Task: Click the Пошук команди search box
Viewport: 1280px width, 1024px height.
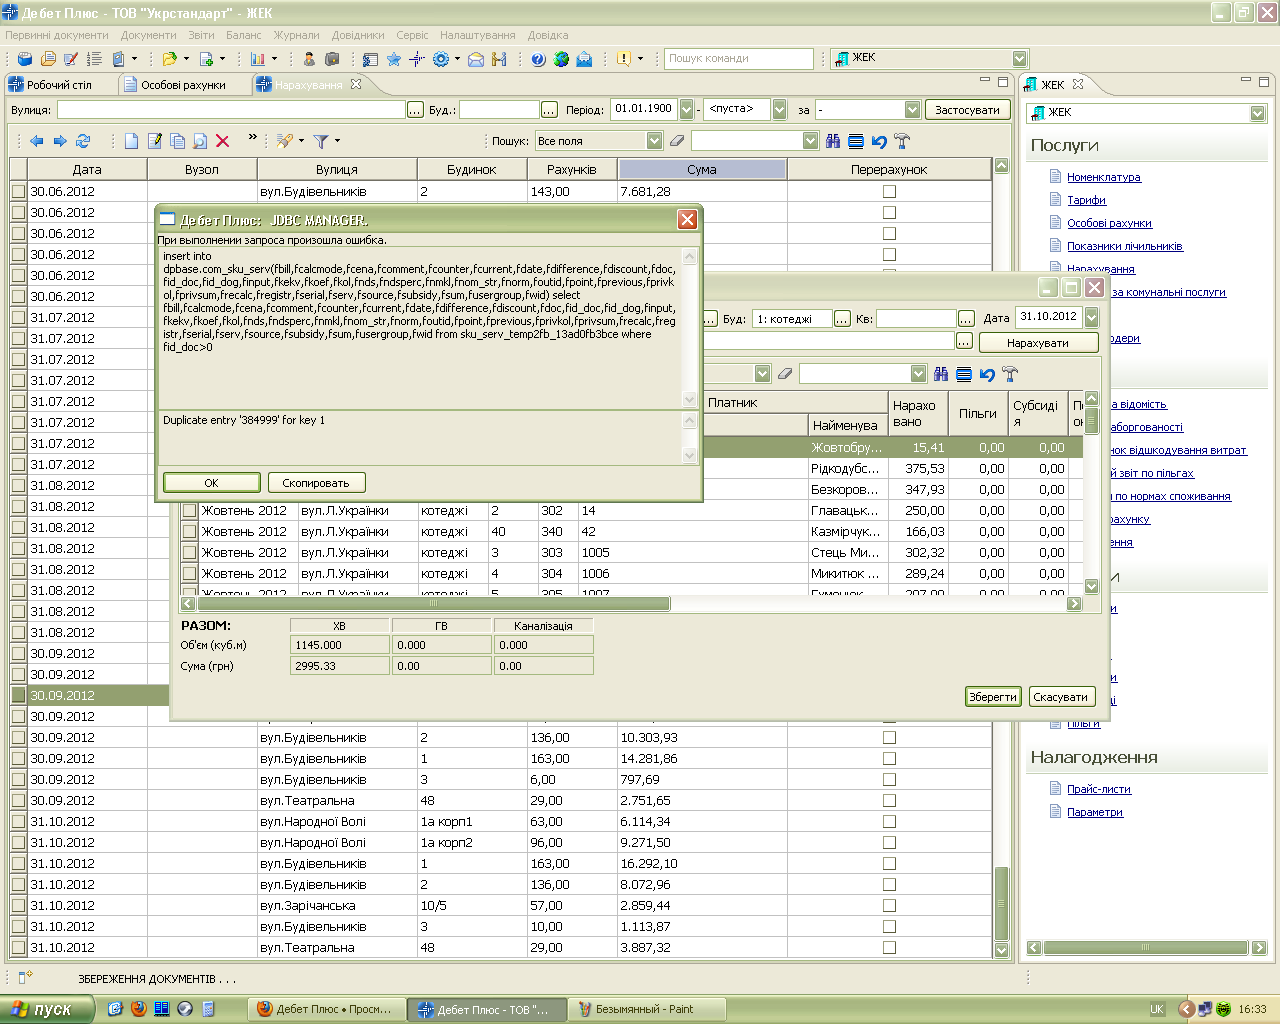Action: pyautogui.click(x=738, y=58)
